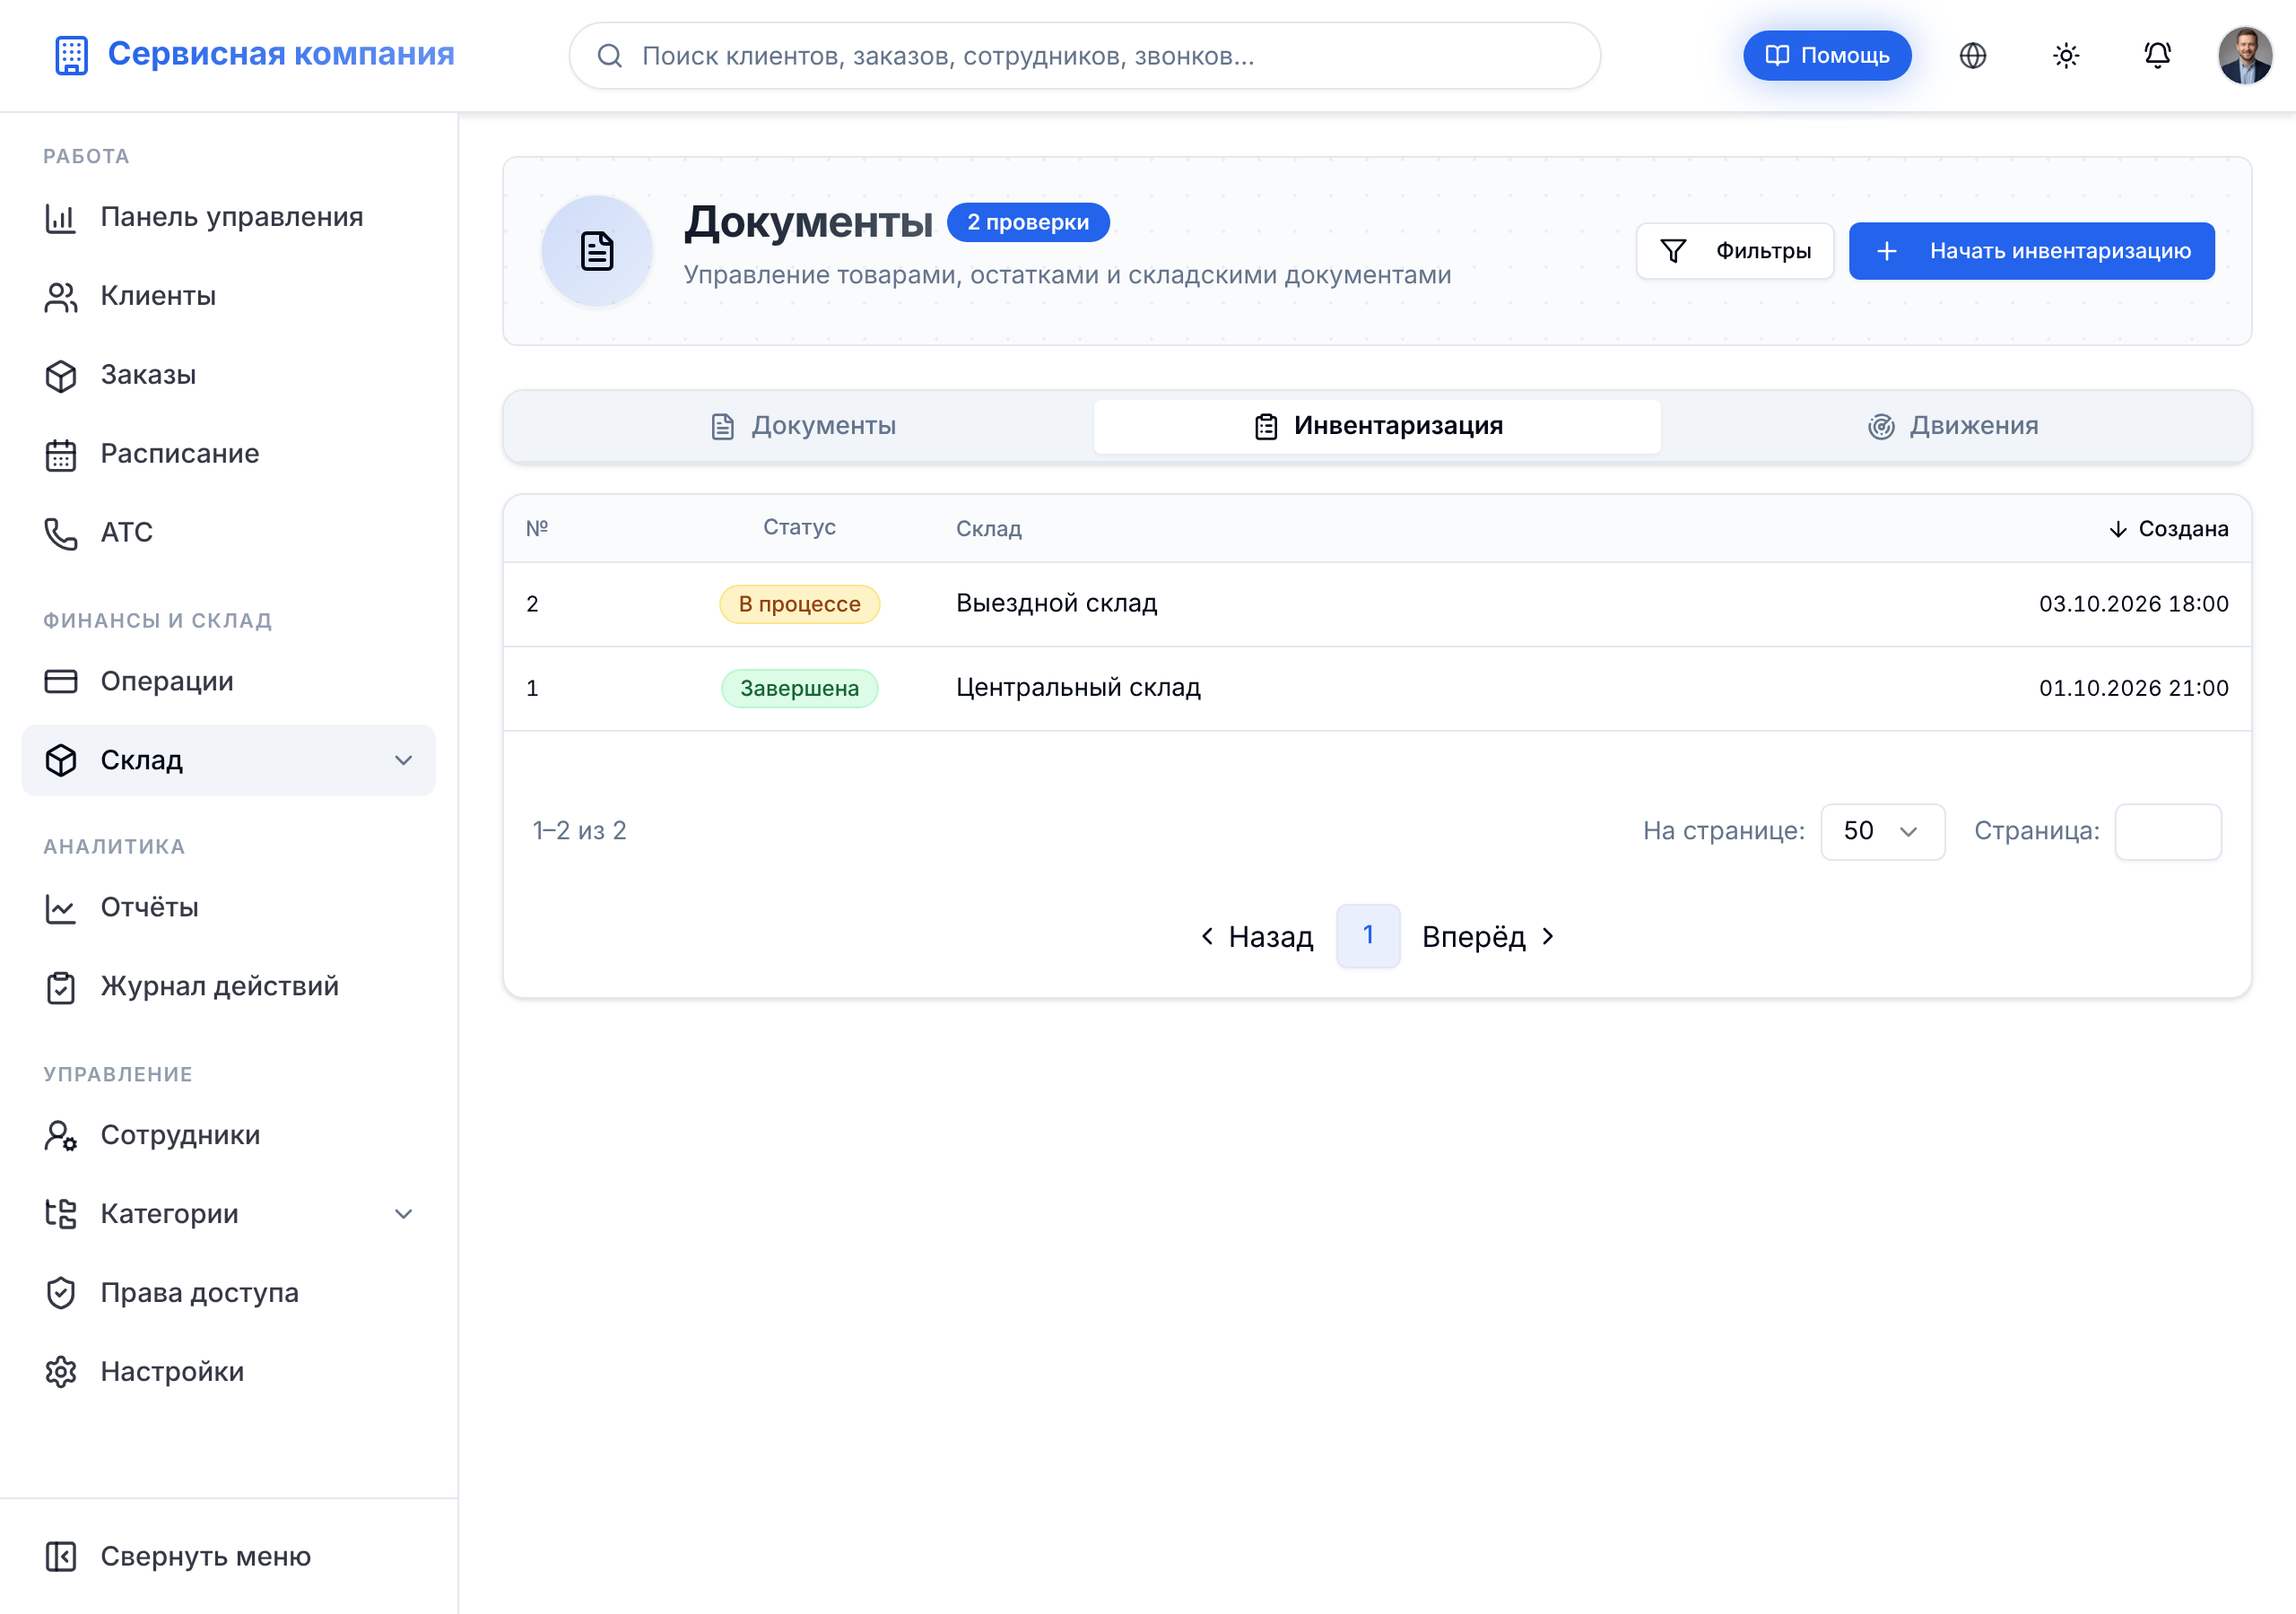Open the user profile avatar
This screenshot has height=1614, width=2296.
click(x=2245, y=56)
